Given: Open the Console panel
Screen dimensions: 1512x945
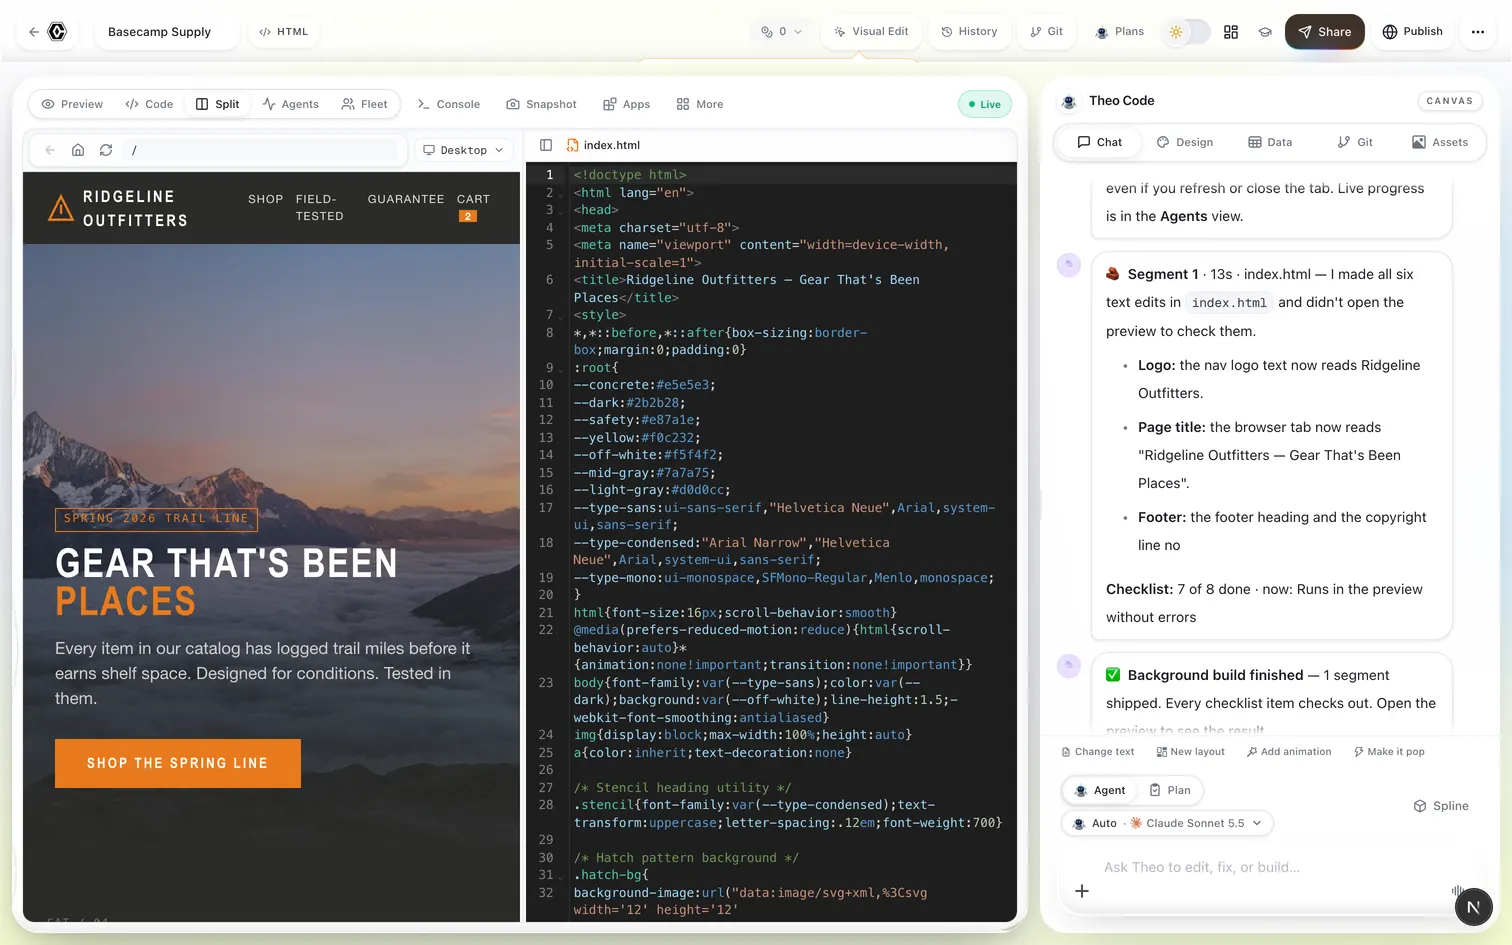Looking at the screenshot, I should (x=449, y=104).
